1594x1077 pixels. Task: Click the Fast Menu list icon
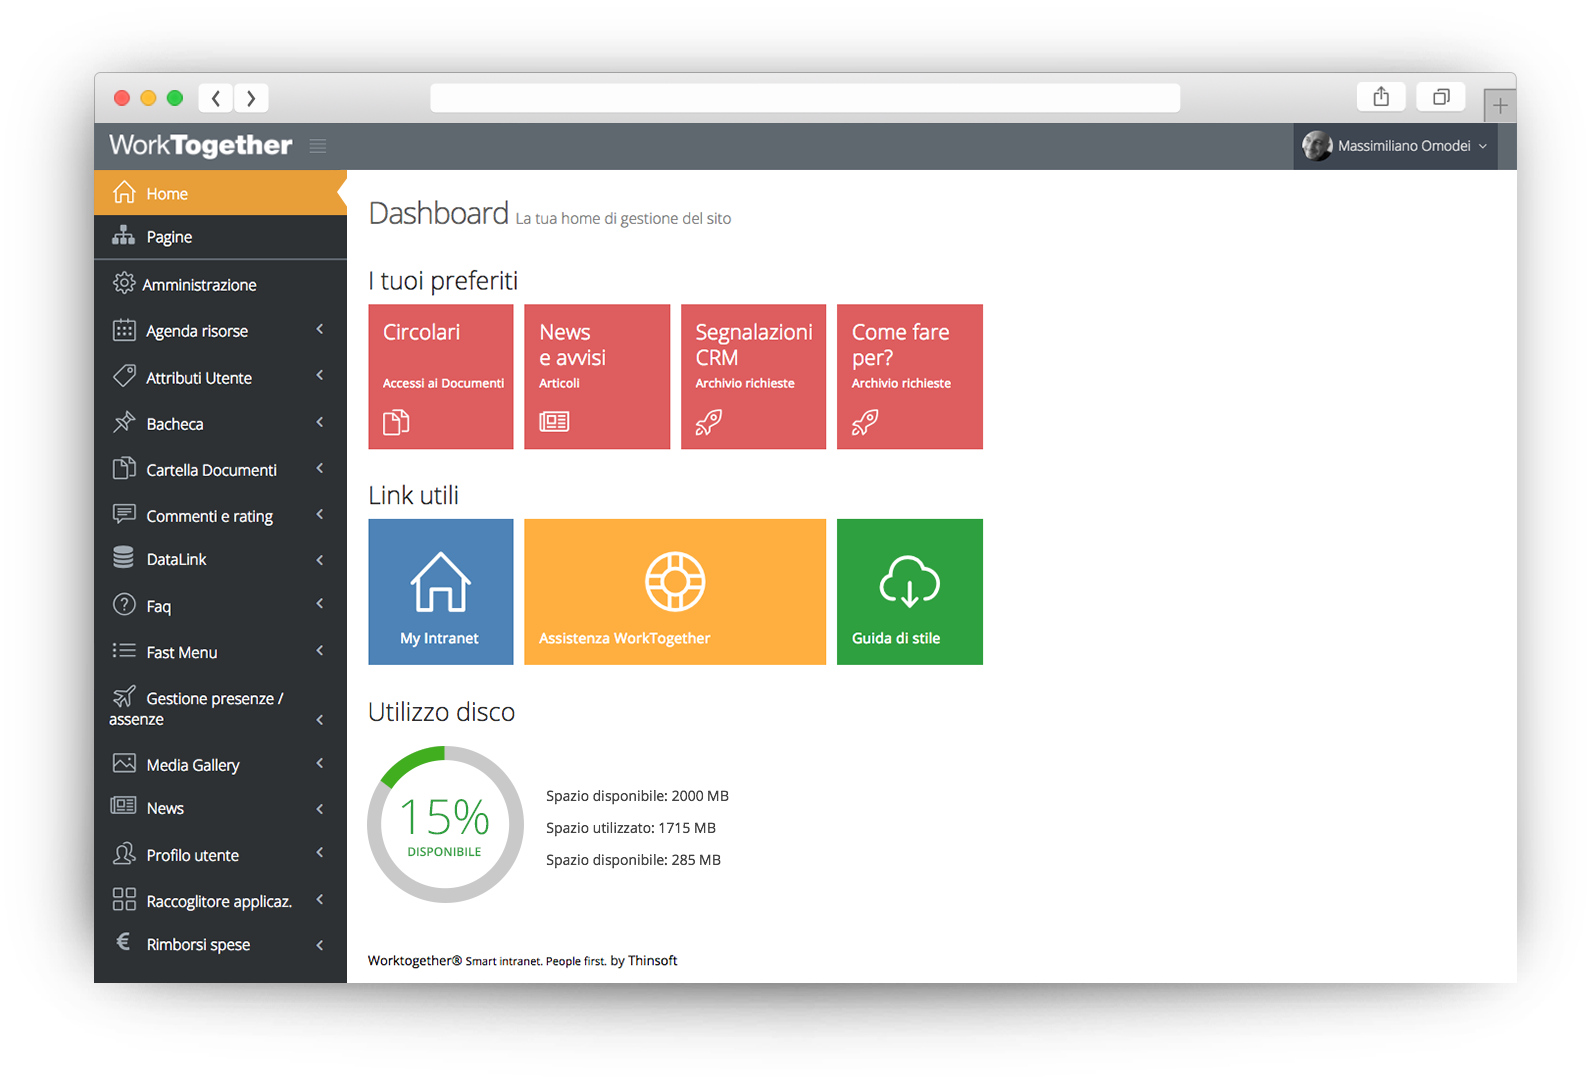[124, 650]
